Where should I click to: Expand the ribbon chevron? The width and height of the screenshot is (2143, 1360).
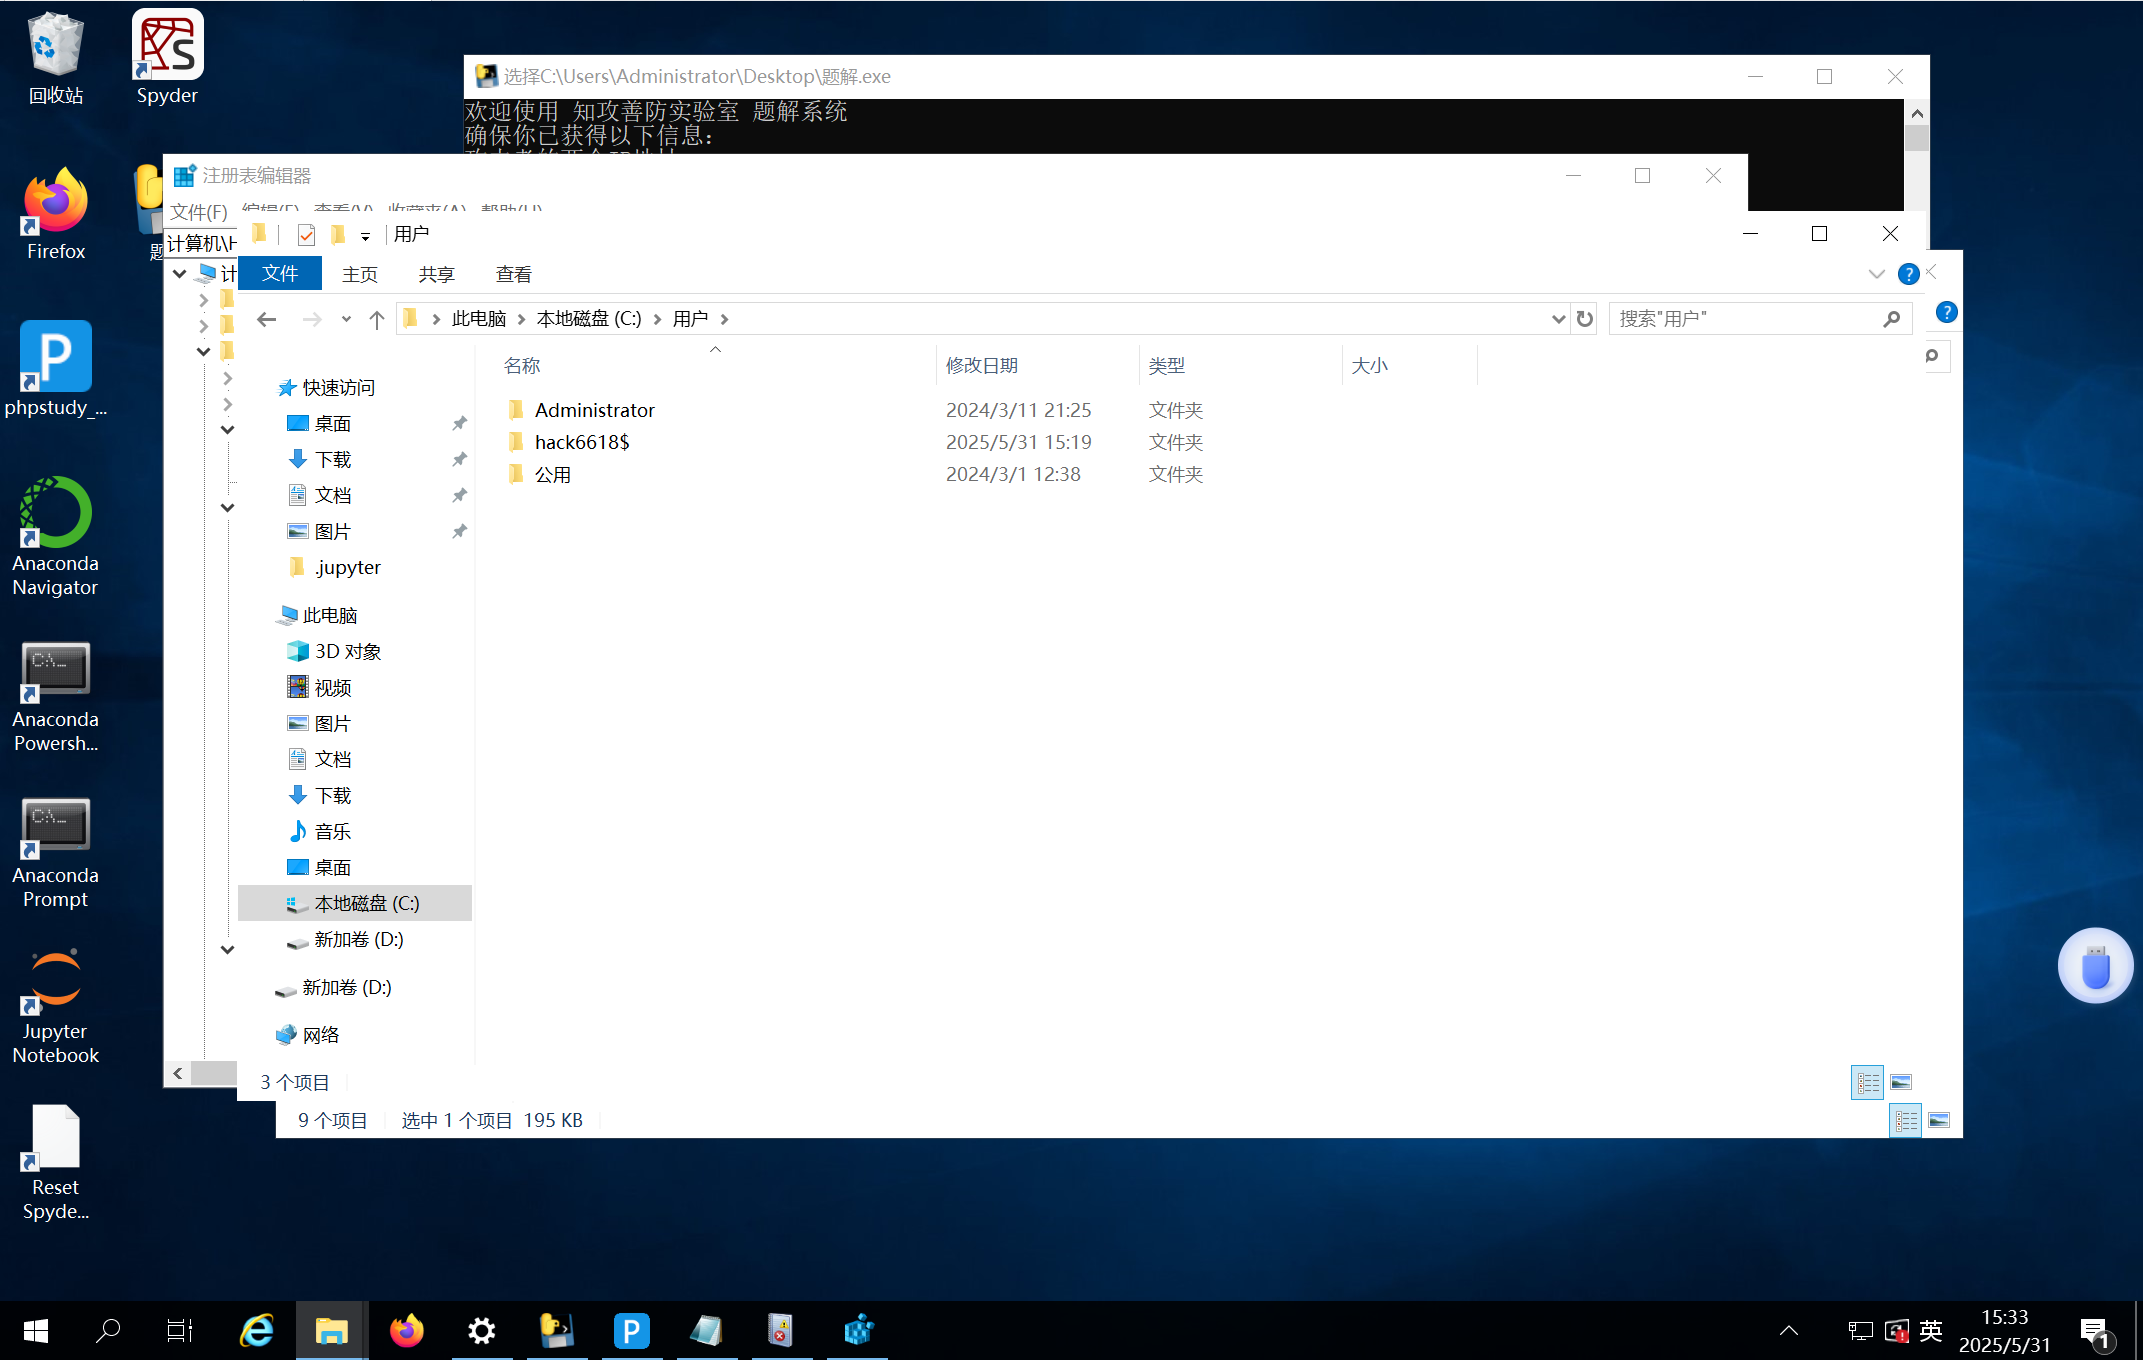click(x=1876, y=274)
